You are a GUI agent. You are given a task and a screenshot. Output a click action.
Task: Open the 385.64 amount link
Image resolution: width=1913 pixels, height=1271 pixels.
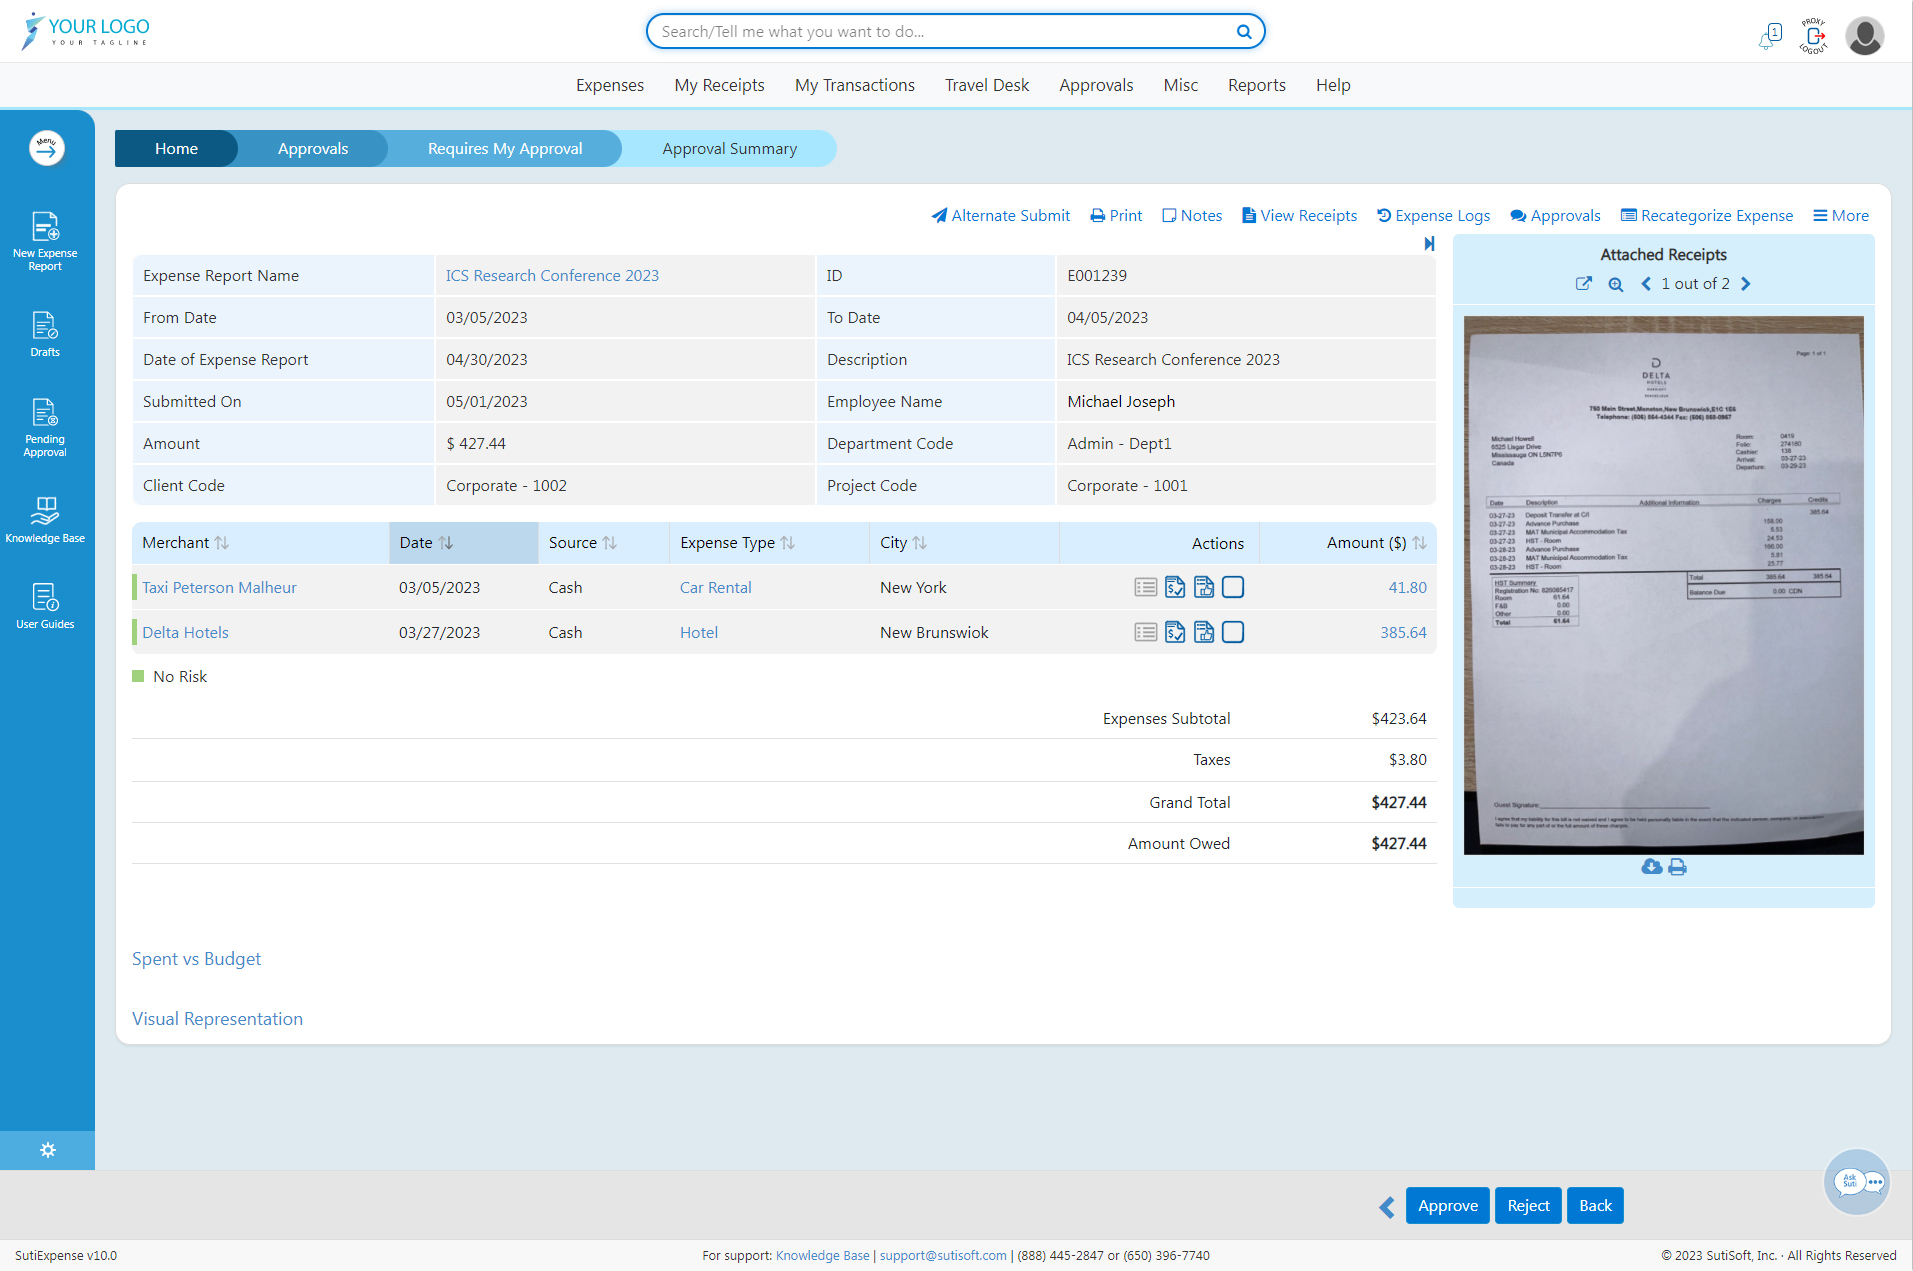1403,633
